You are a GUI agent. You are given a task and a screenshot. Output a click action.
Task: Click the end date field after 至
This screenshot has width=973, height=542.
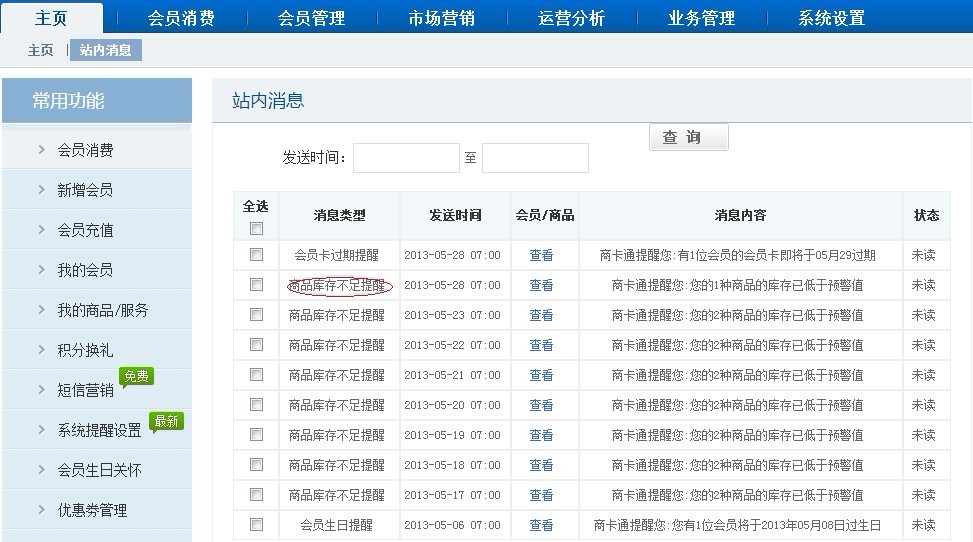(535, 158)
